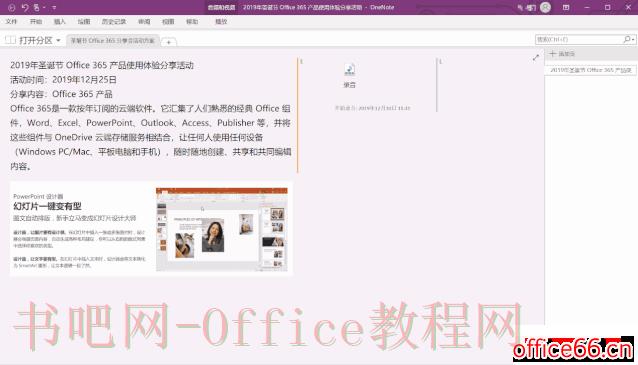Click the recording timestamp text line
Screen dimensions: 638x365
(372, 108)
